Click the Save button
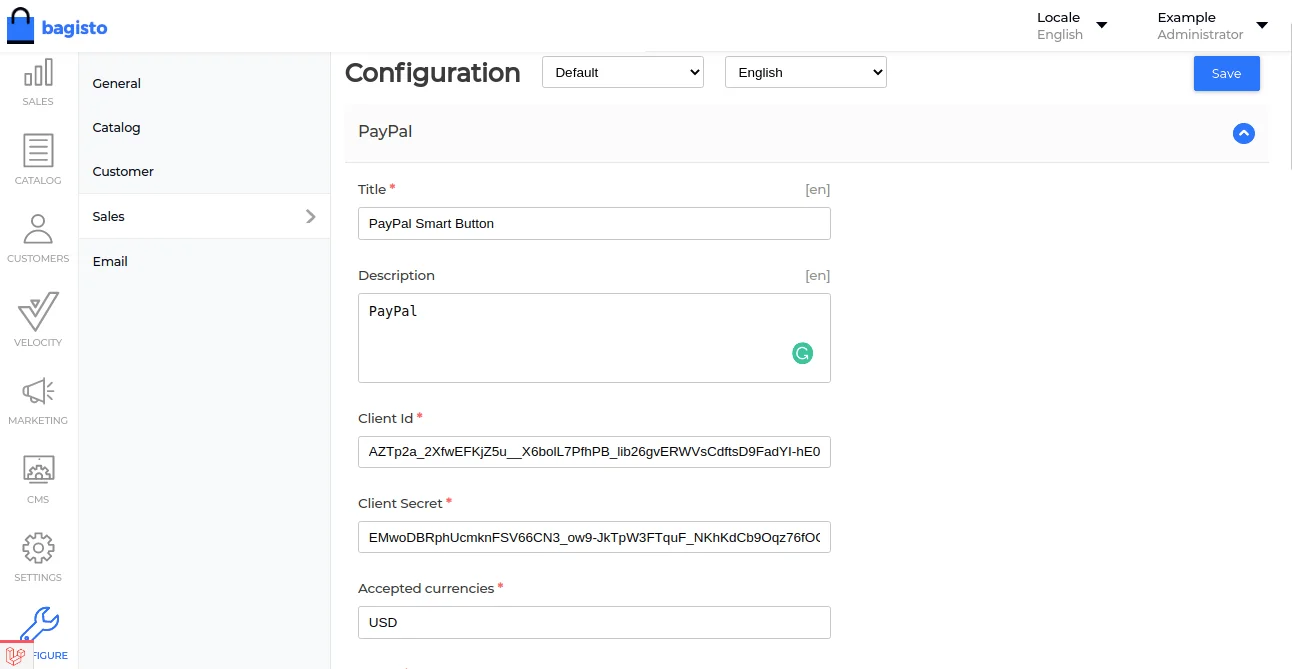The width and height of the screenshot is (1292, 669). pyautogui.click(x=1226, y=73)
